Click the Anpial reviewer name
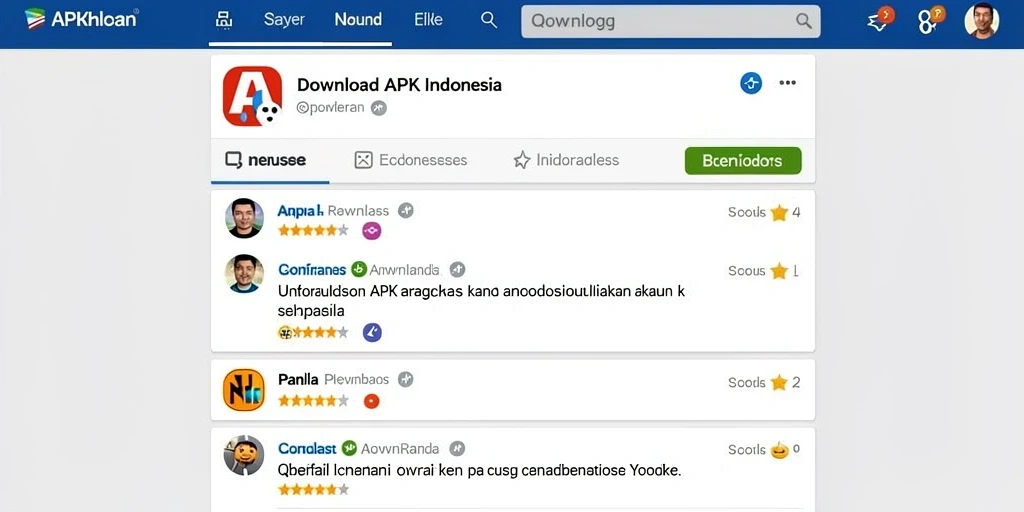The height and width of the screenshot is (512, 1024). click(x=300, y=211)
